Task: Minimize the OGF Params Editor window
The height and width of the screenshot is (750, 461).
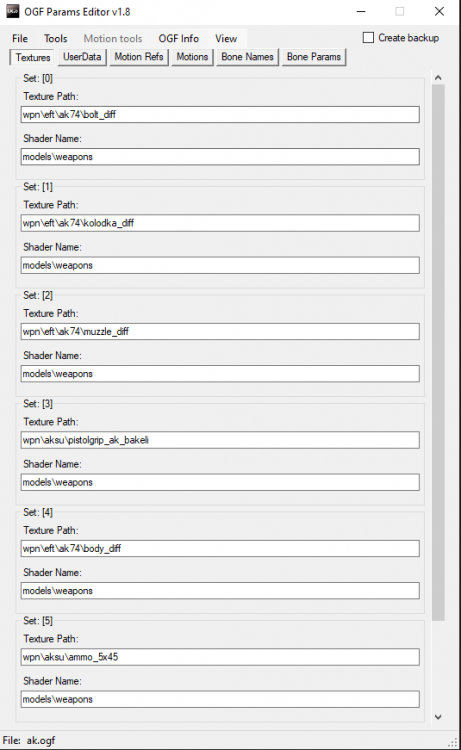Action: (361, 11)
